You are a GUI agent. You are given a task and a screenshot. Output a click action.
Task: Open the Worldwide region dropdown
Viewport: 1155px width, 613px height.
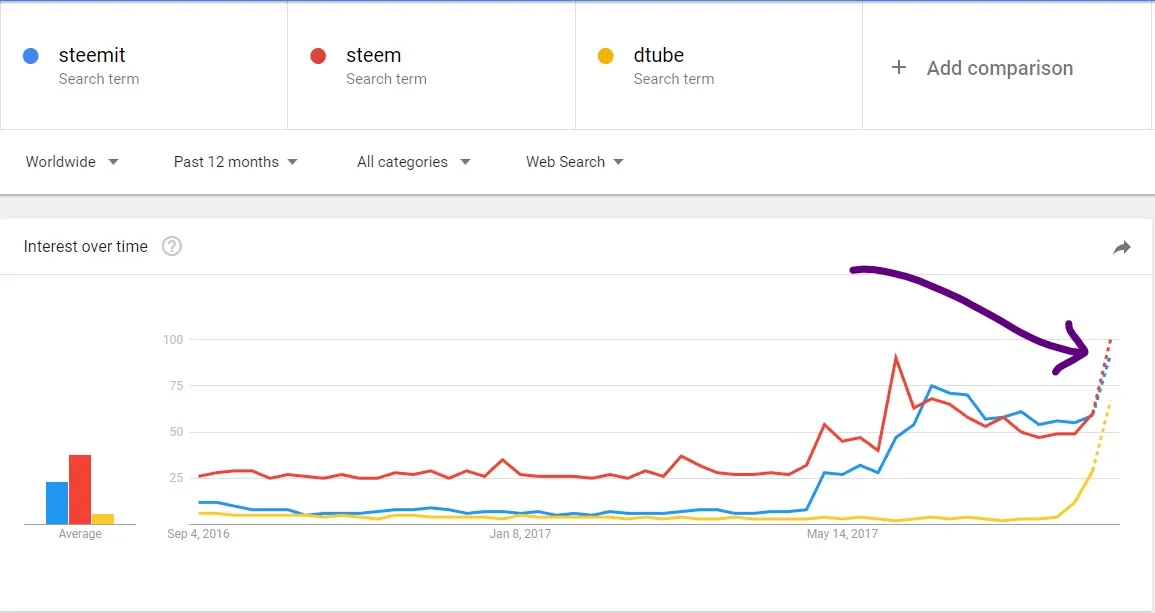pyautogui.click(x=71, y=162)
